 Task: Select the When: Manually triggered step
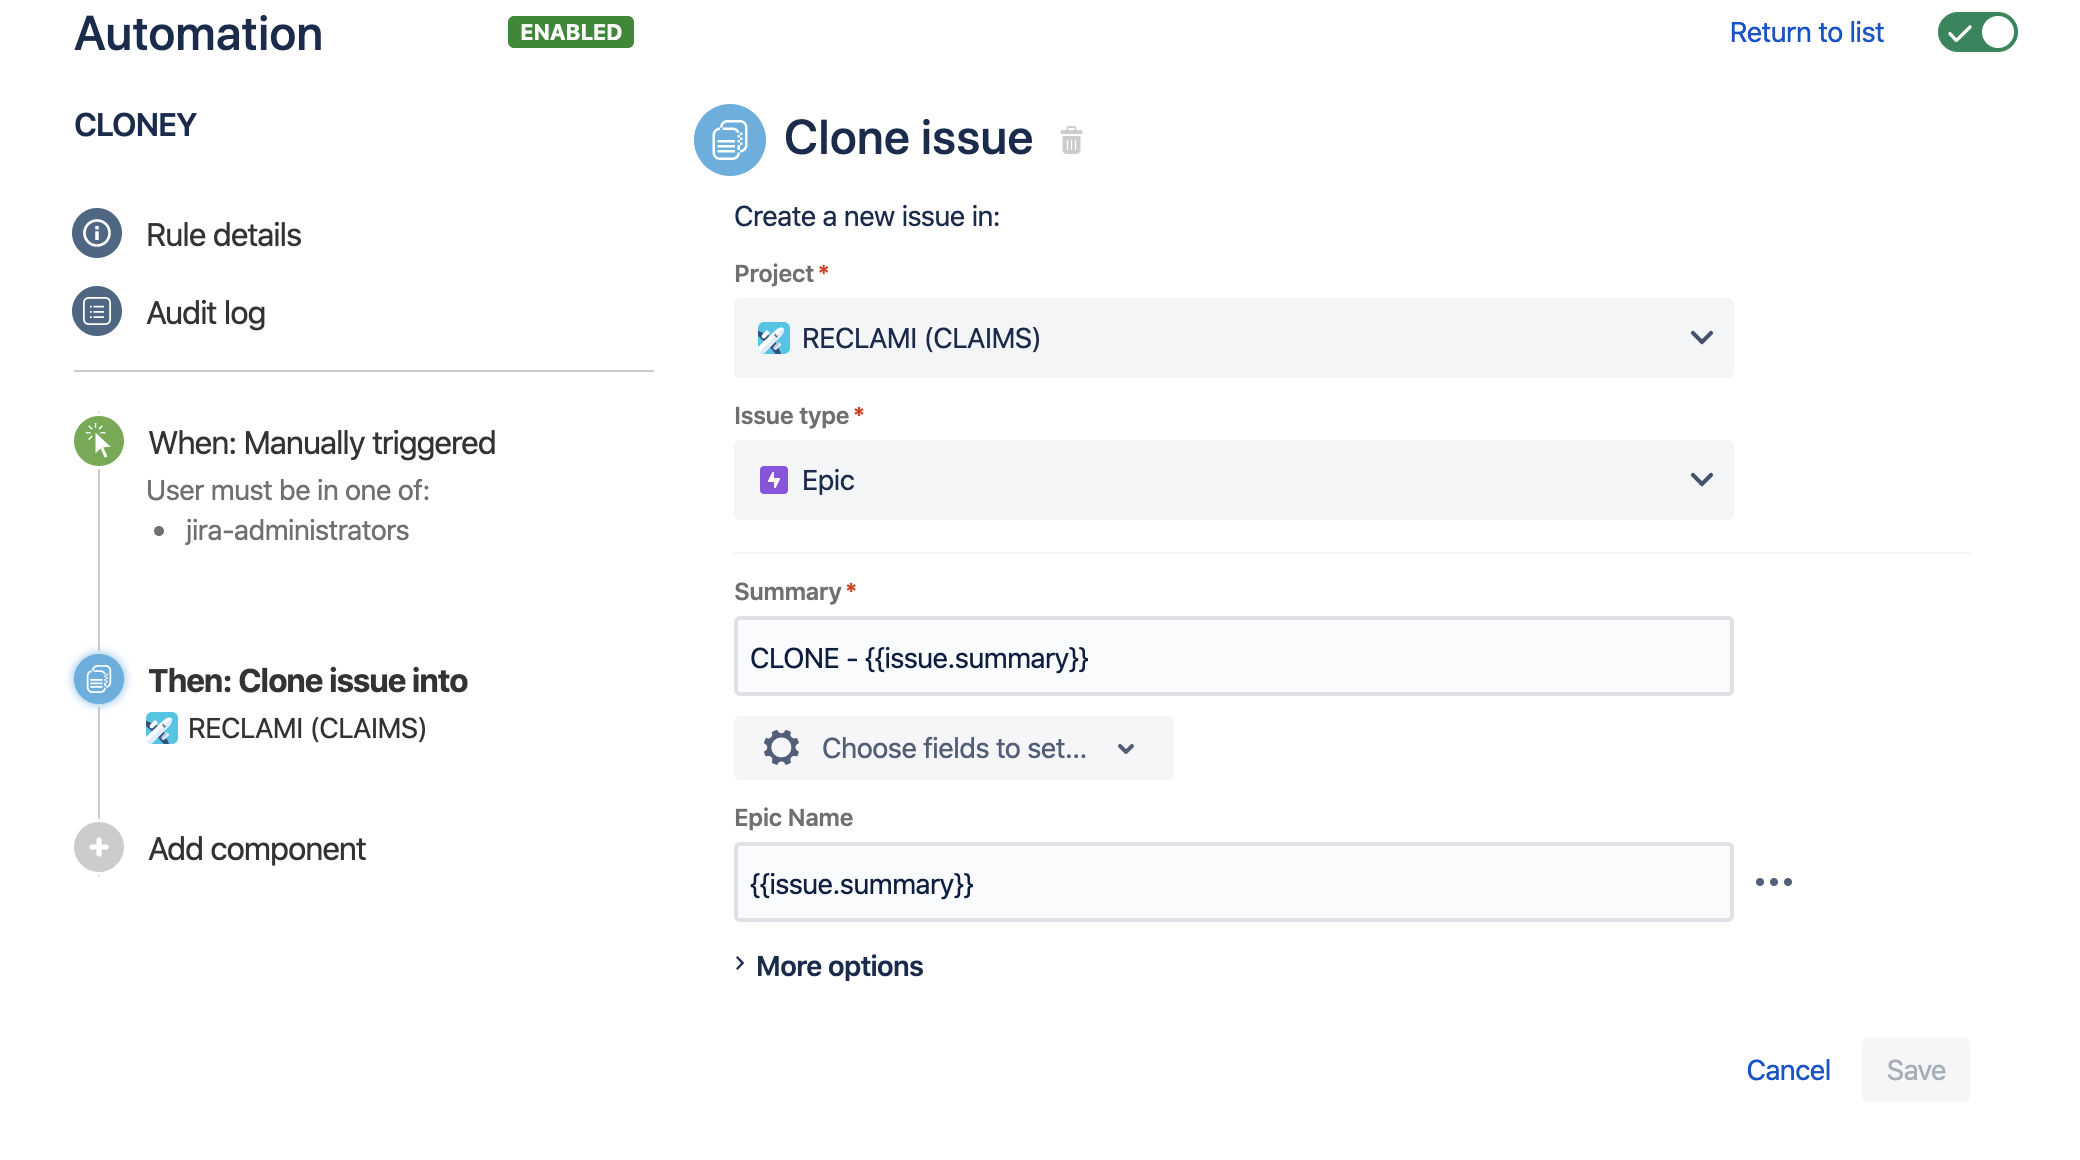(321, 443)
